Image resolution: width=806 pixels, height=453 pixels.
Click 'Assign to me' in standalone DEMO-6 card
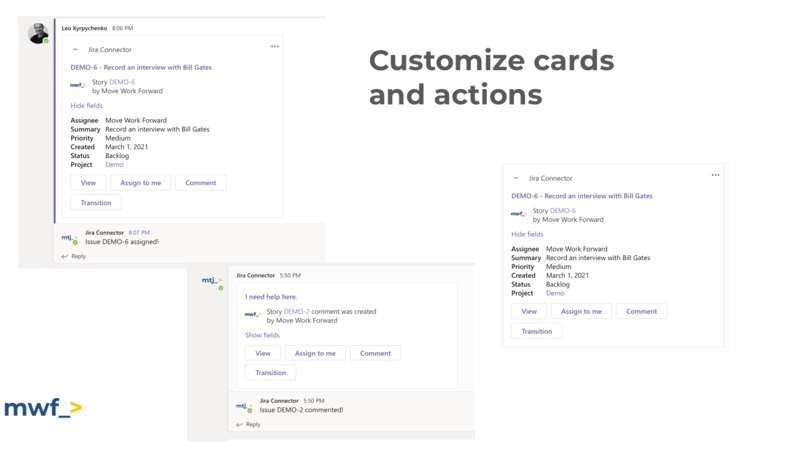[581, 311]
